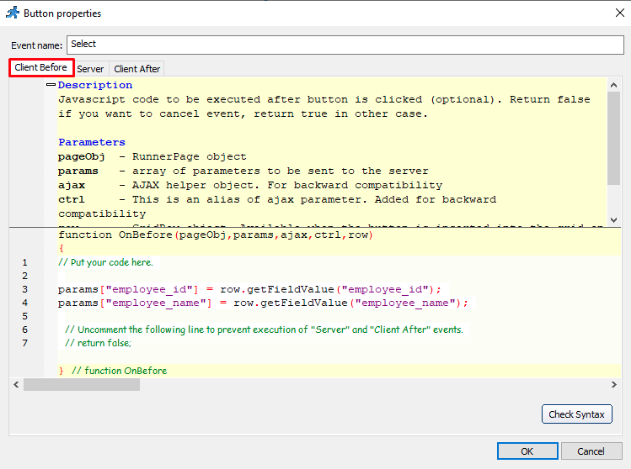Open the Server tab

pyautogui.click(x=90, y=69)
